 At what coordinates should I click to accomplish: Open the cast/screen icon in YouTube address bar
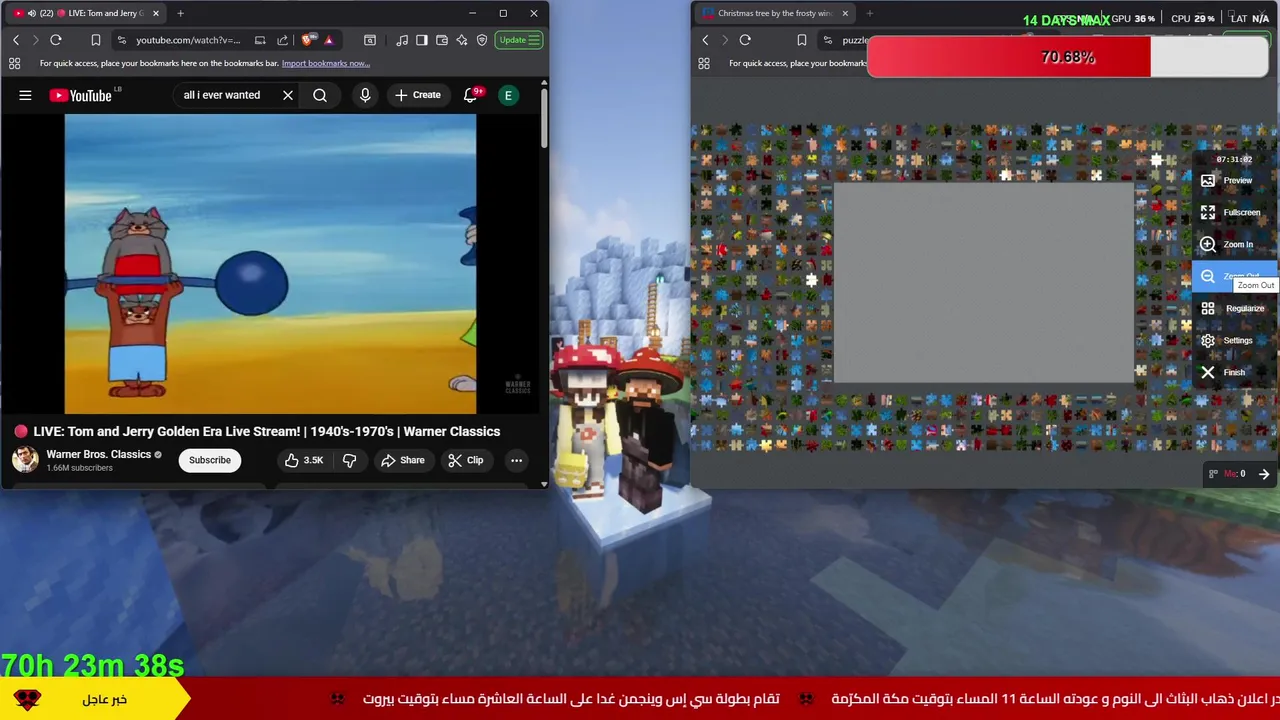[260, 40]
